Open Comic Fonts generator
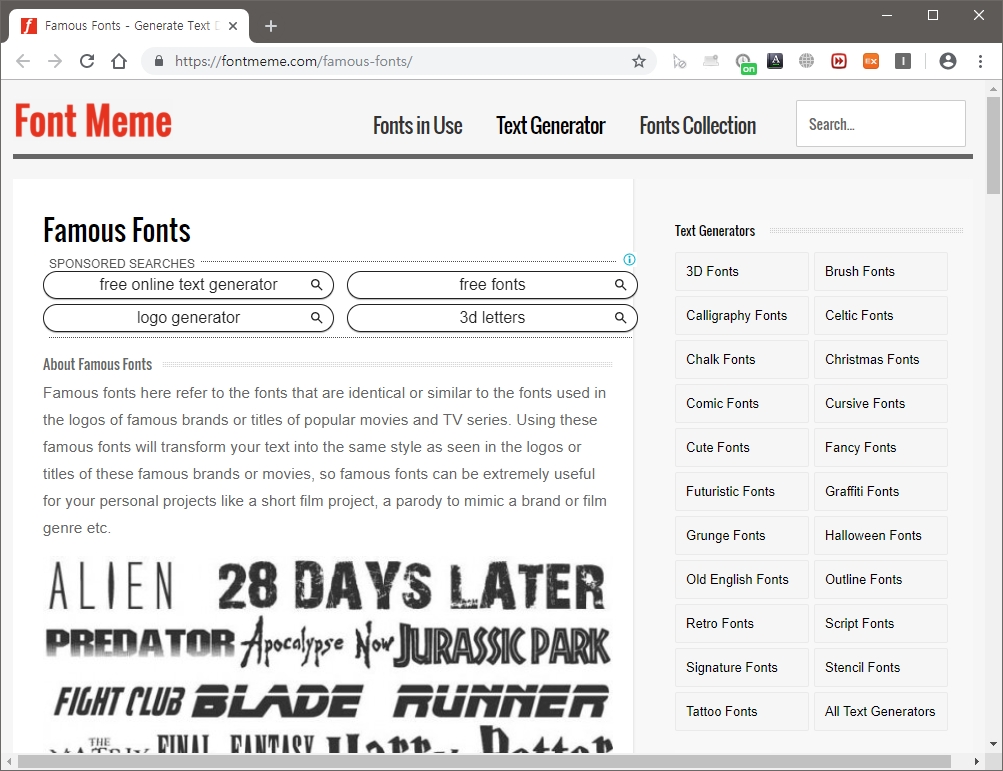This screenshot has height=771, width=1003. (741, 403)
